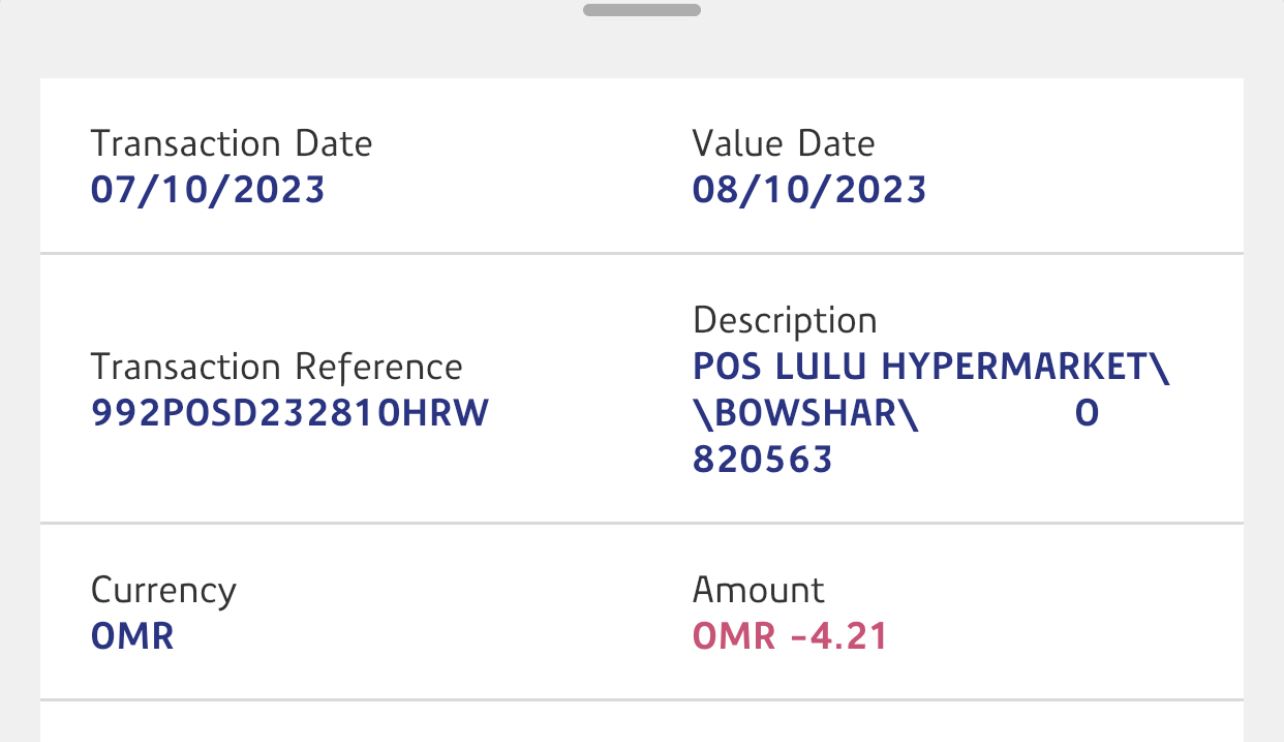Screen dimensions: 1284x742
Task: Click the \BOWSHAR\ location text
Action: pyautogui.click(x=805, y=413)
